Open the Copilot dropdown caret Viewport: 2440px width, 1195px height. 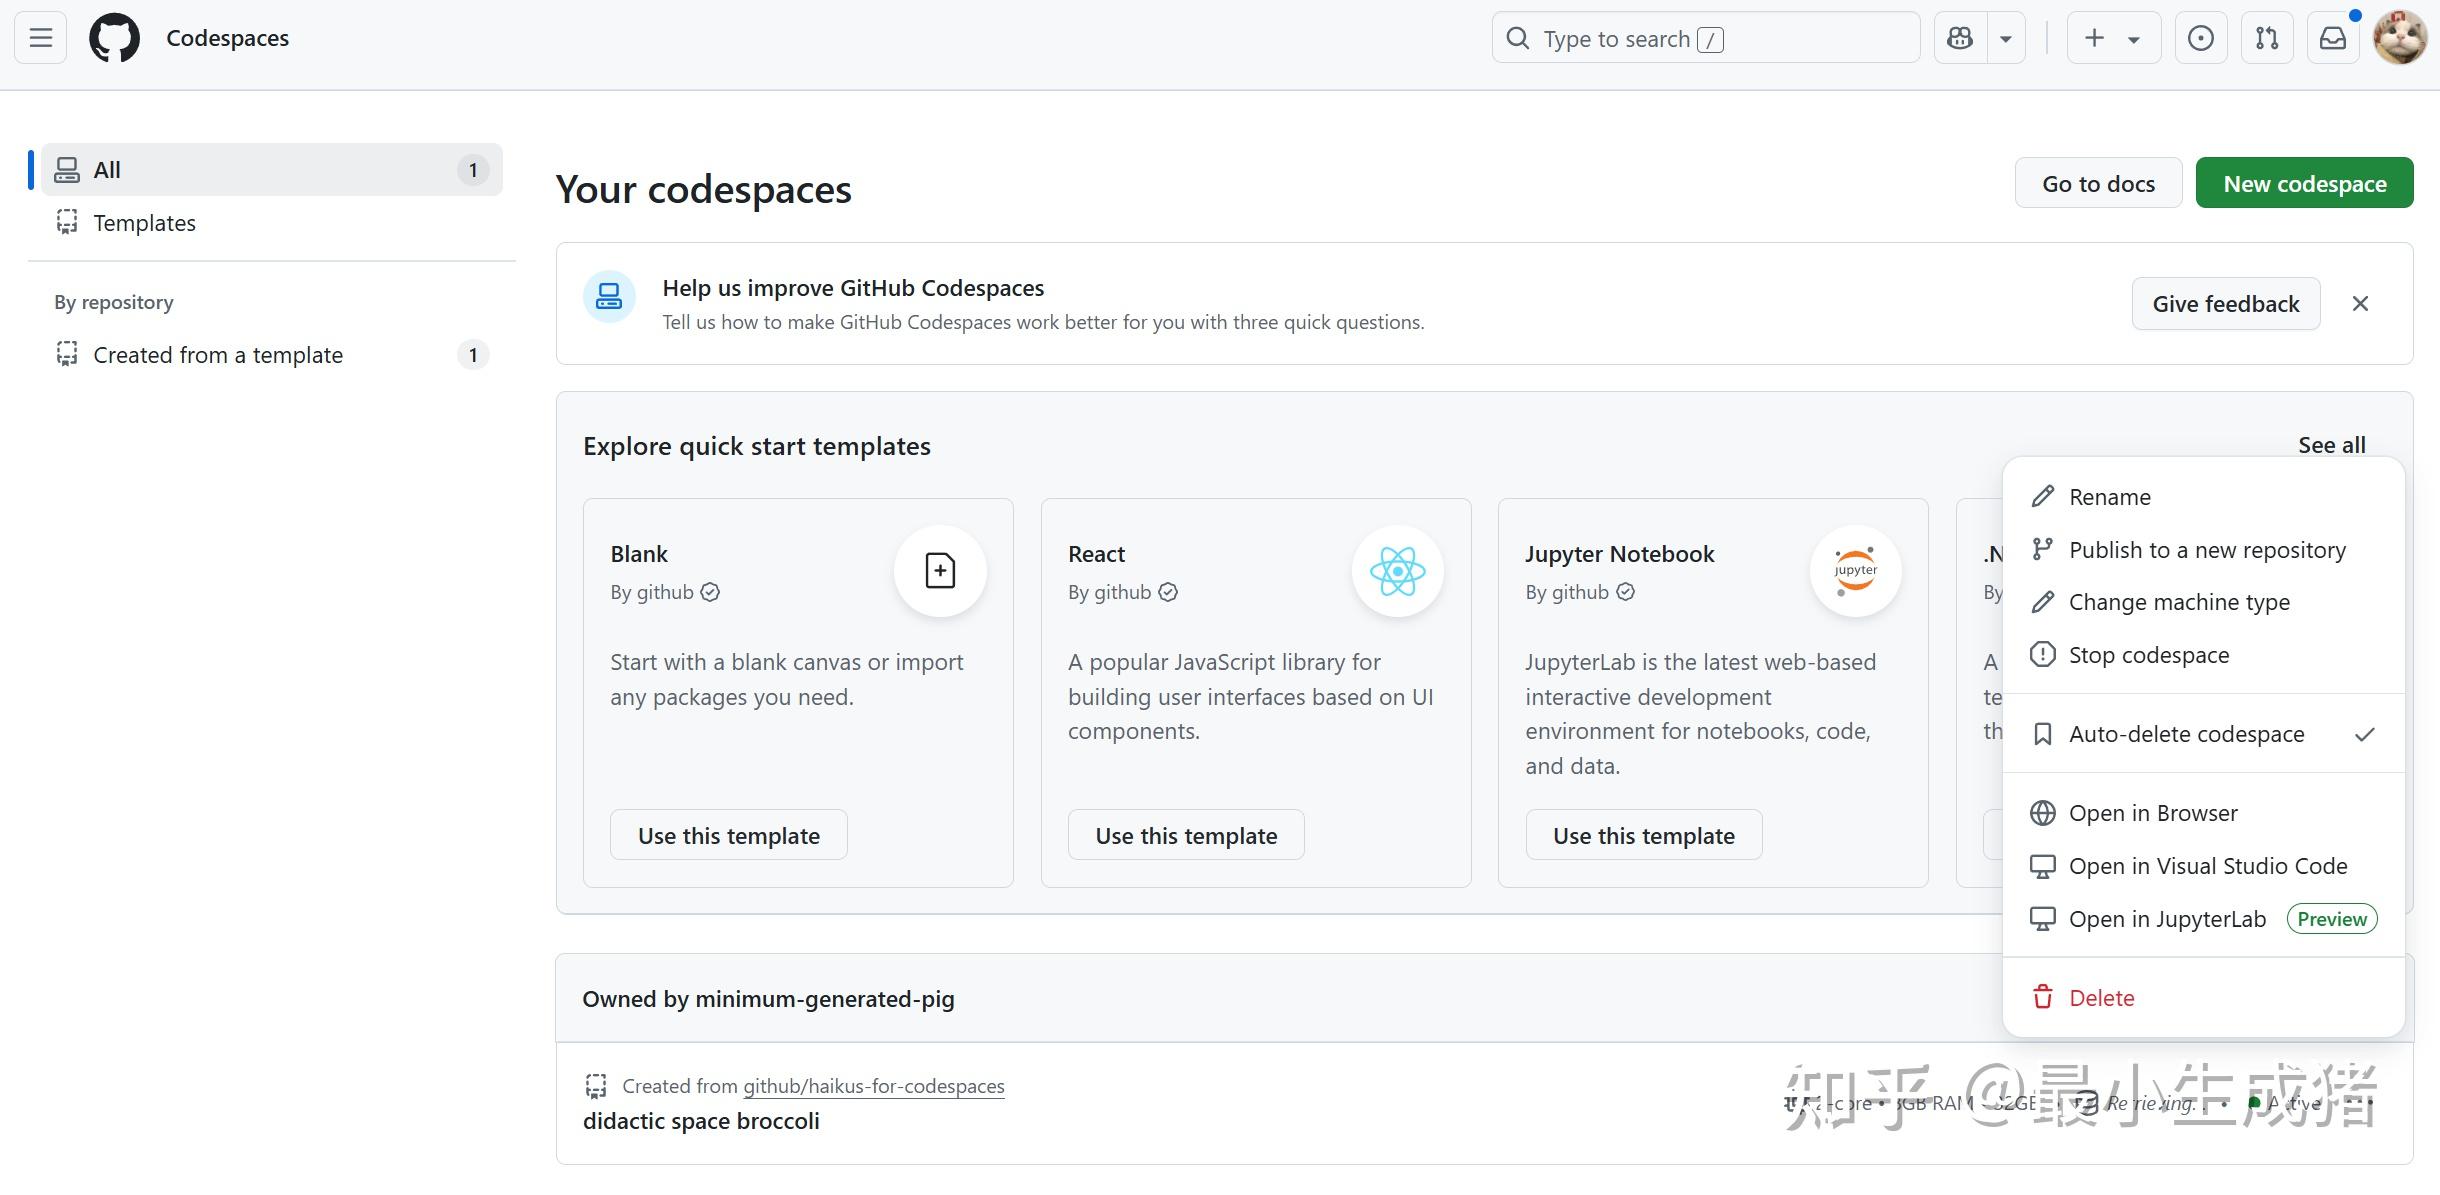point(2005,37)
